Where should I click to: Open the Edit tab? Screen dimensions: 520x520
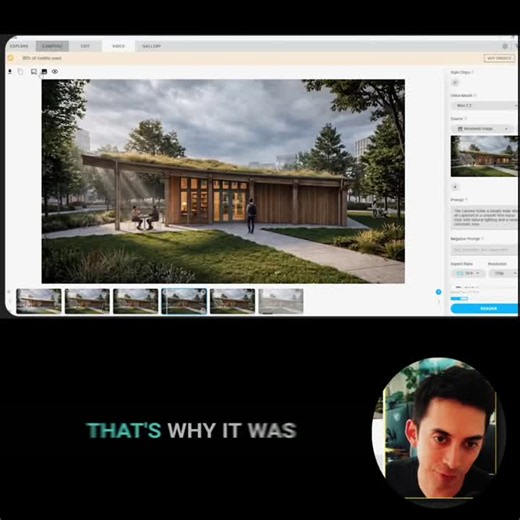(85, 46)
